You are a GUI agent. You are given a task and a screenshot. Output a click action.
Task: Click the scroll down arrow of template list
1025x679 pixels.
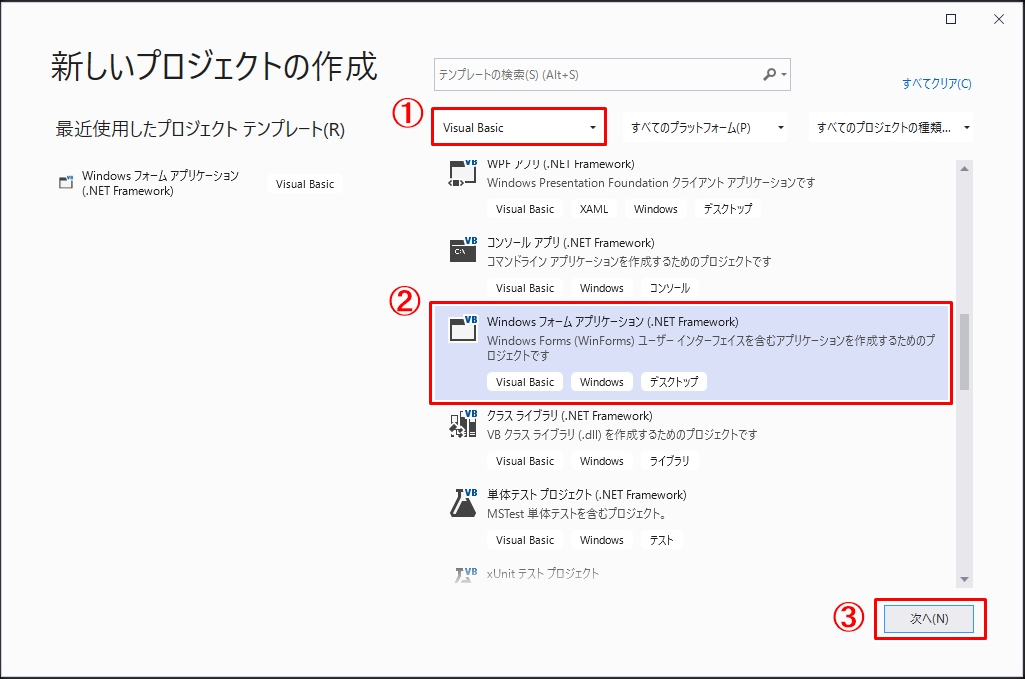pos(964,579)
